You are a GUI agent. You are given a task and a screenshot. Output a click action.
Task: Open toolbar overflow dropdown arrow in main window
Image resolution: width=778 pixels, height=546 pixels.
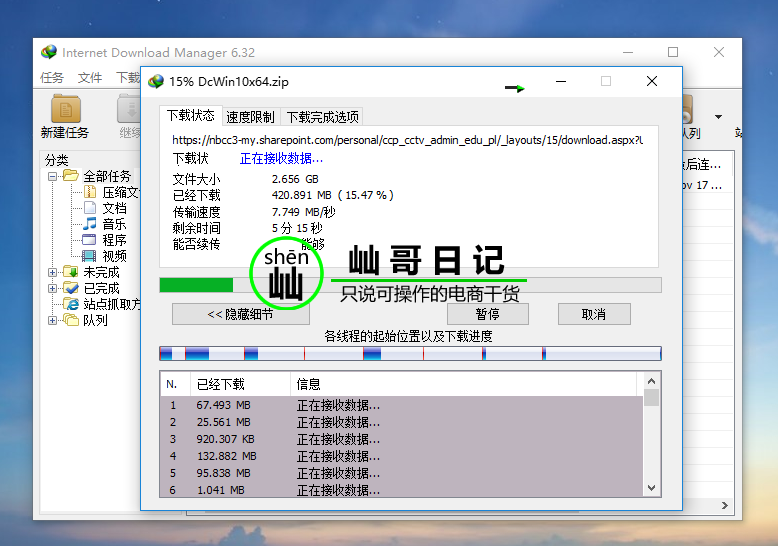[718, 117]
